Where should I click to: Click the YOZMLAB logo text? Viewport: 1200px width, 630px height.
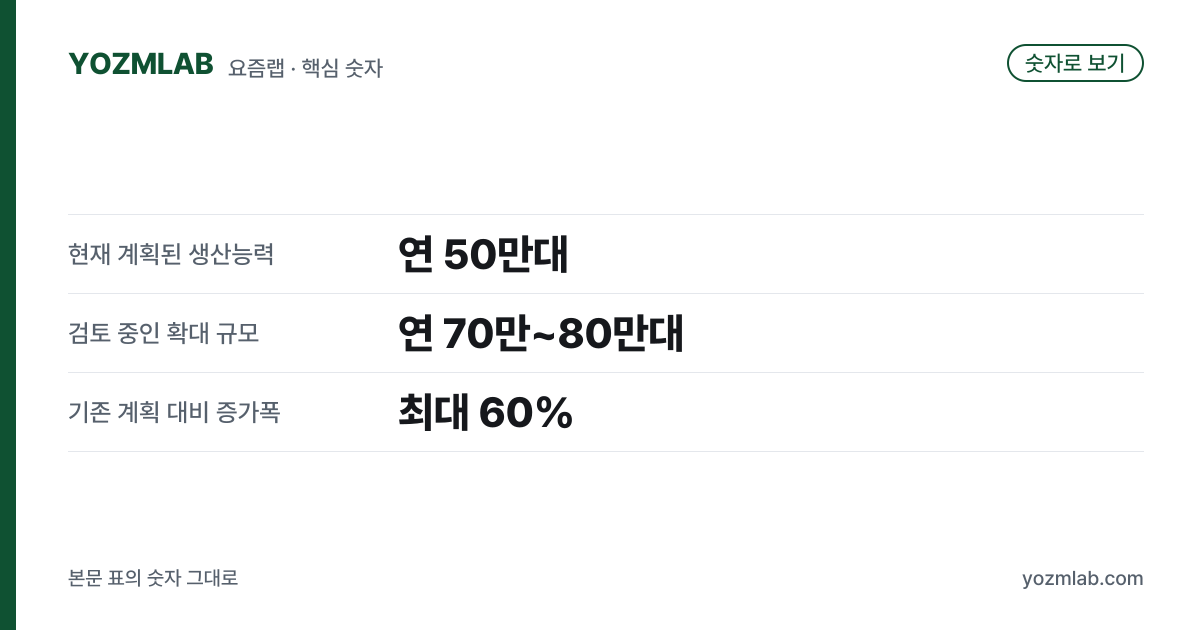pyautogui.click(x=141, y=64)
